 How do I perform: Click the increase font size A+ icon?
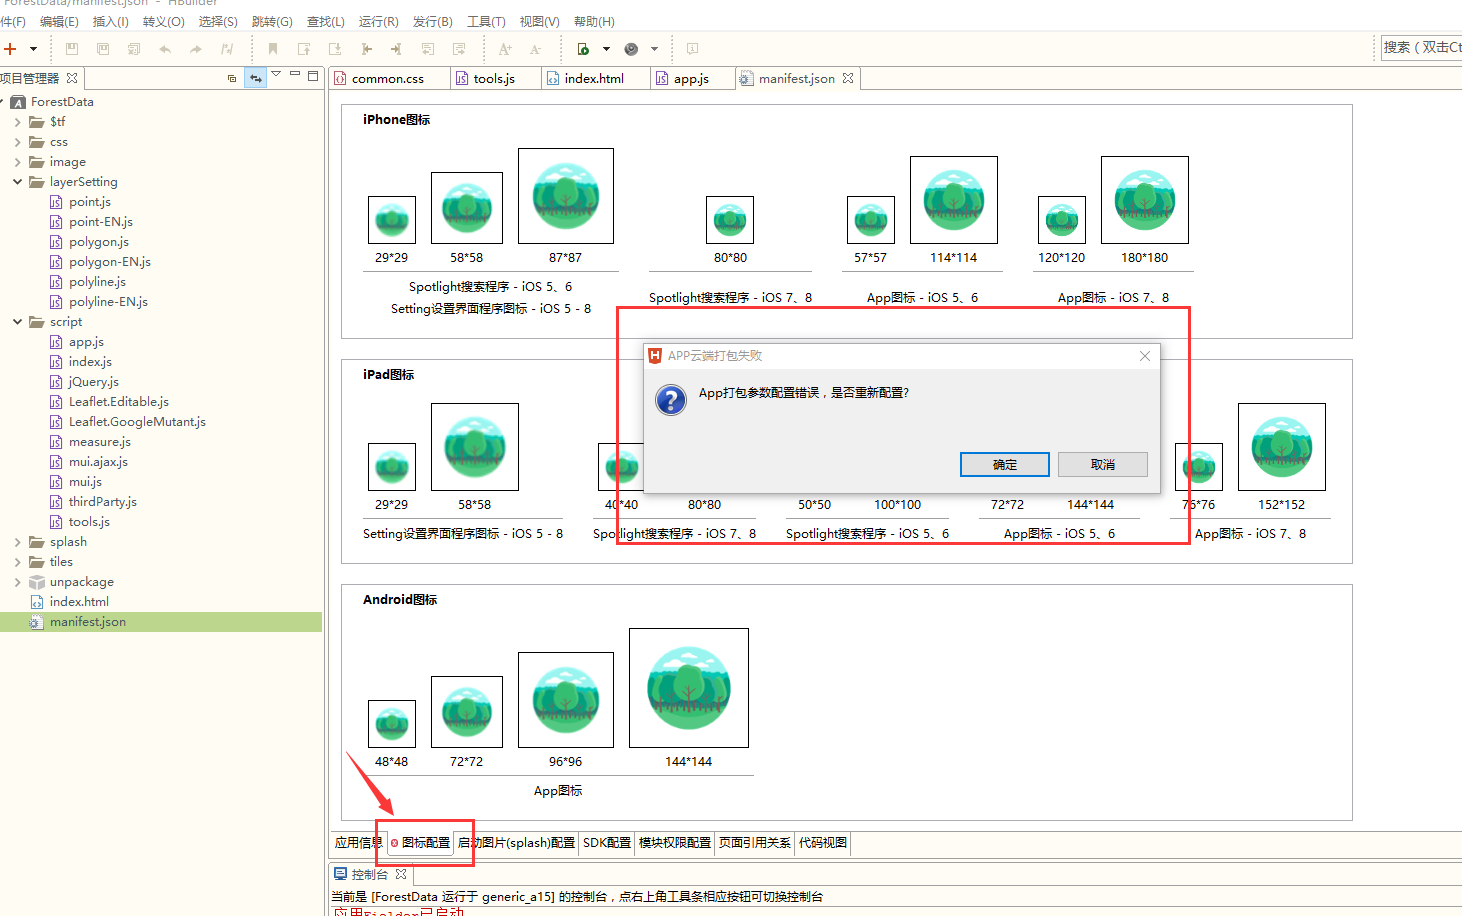pyautogui.click(x=505, y=49)
